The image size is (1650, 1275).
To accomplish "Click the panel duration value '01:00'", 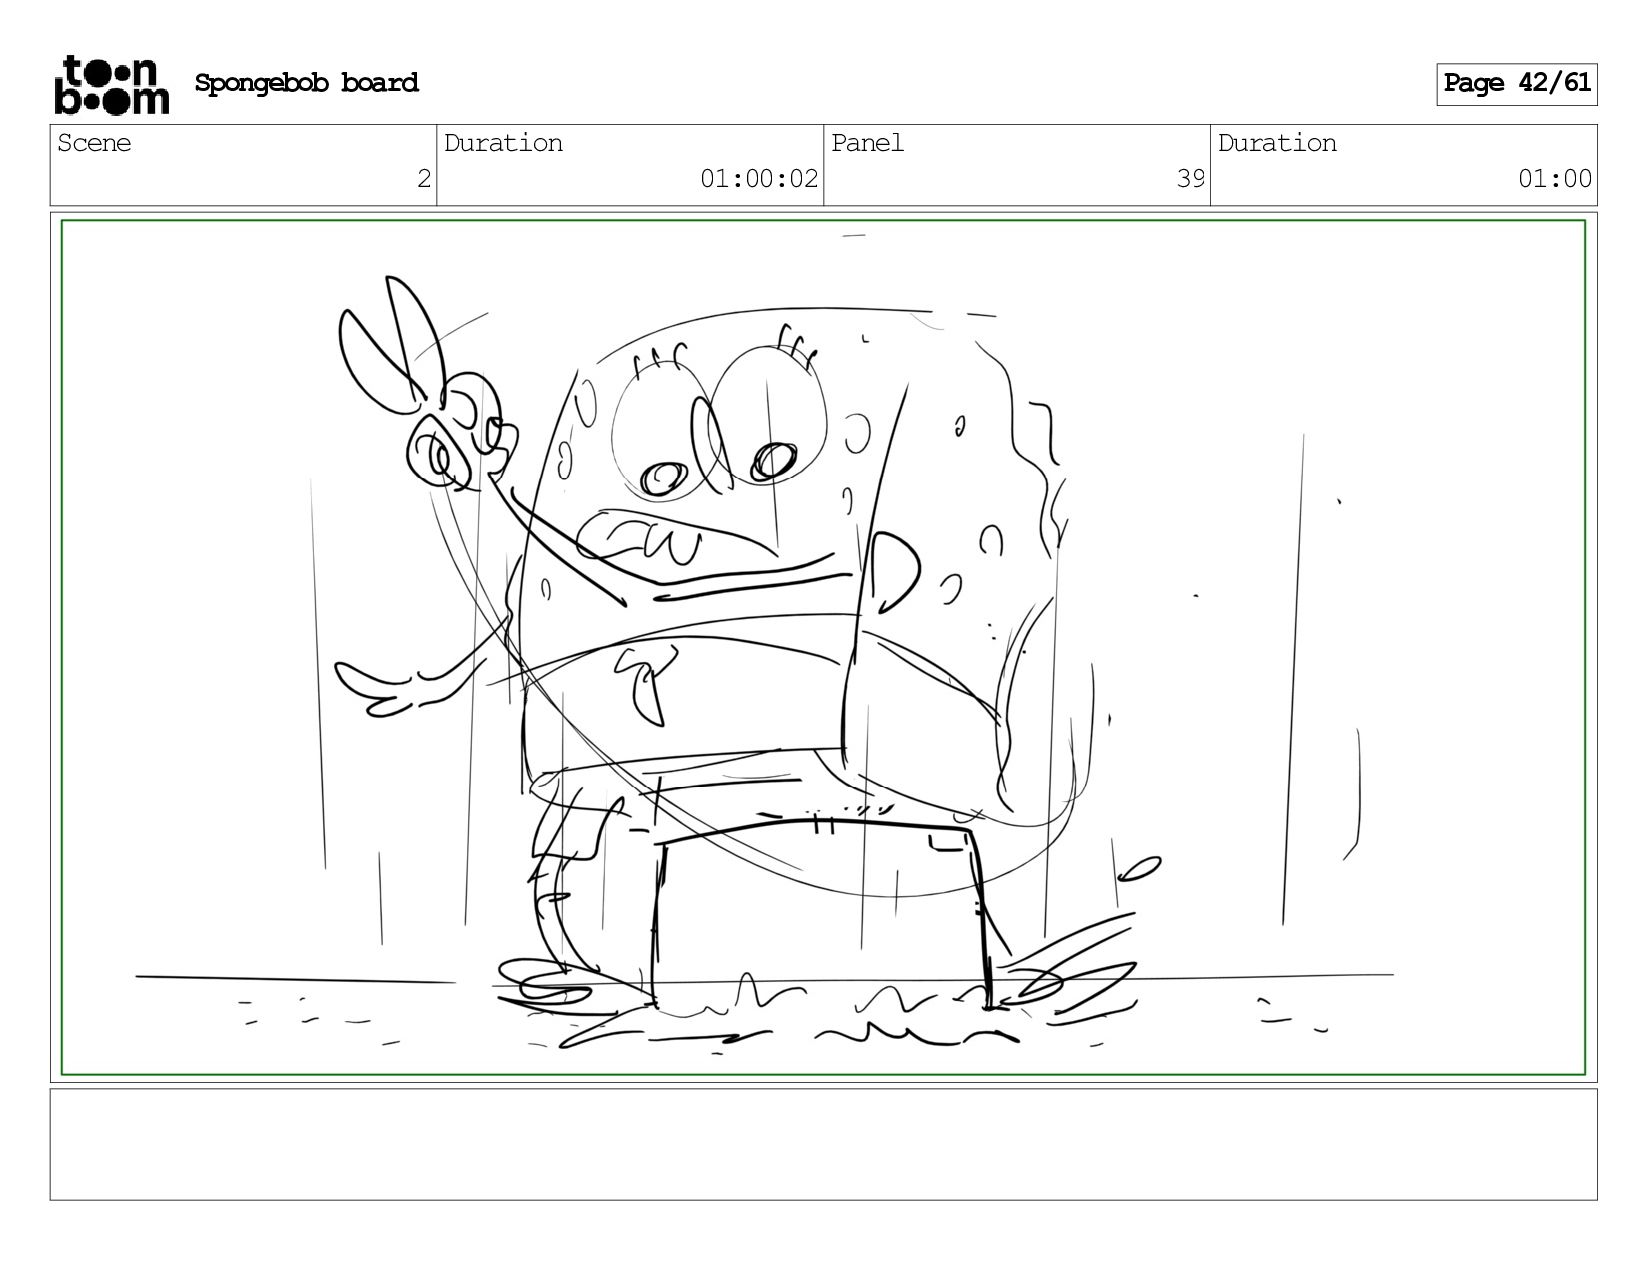I will (1554, 179).
